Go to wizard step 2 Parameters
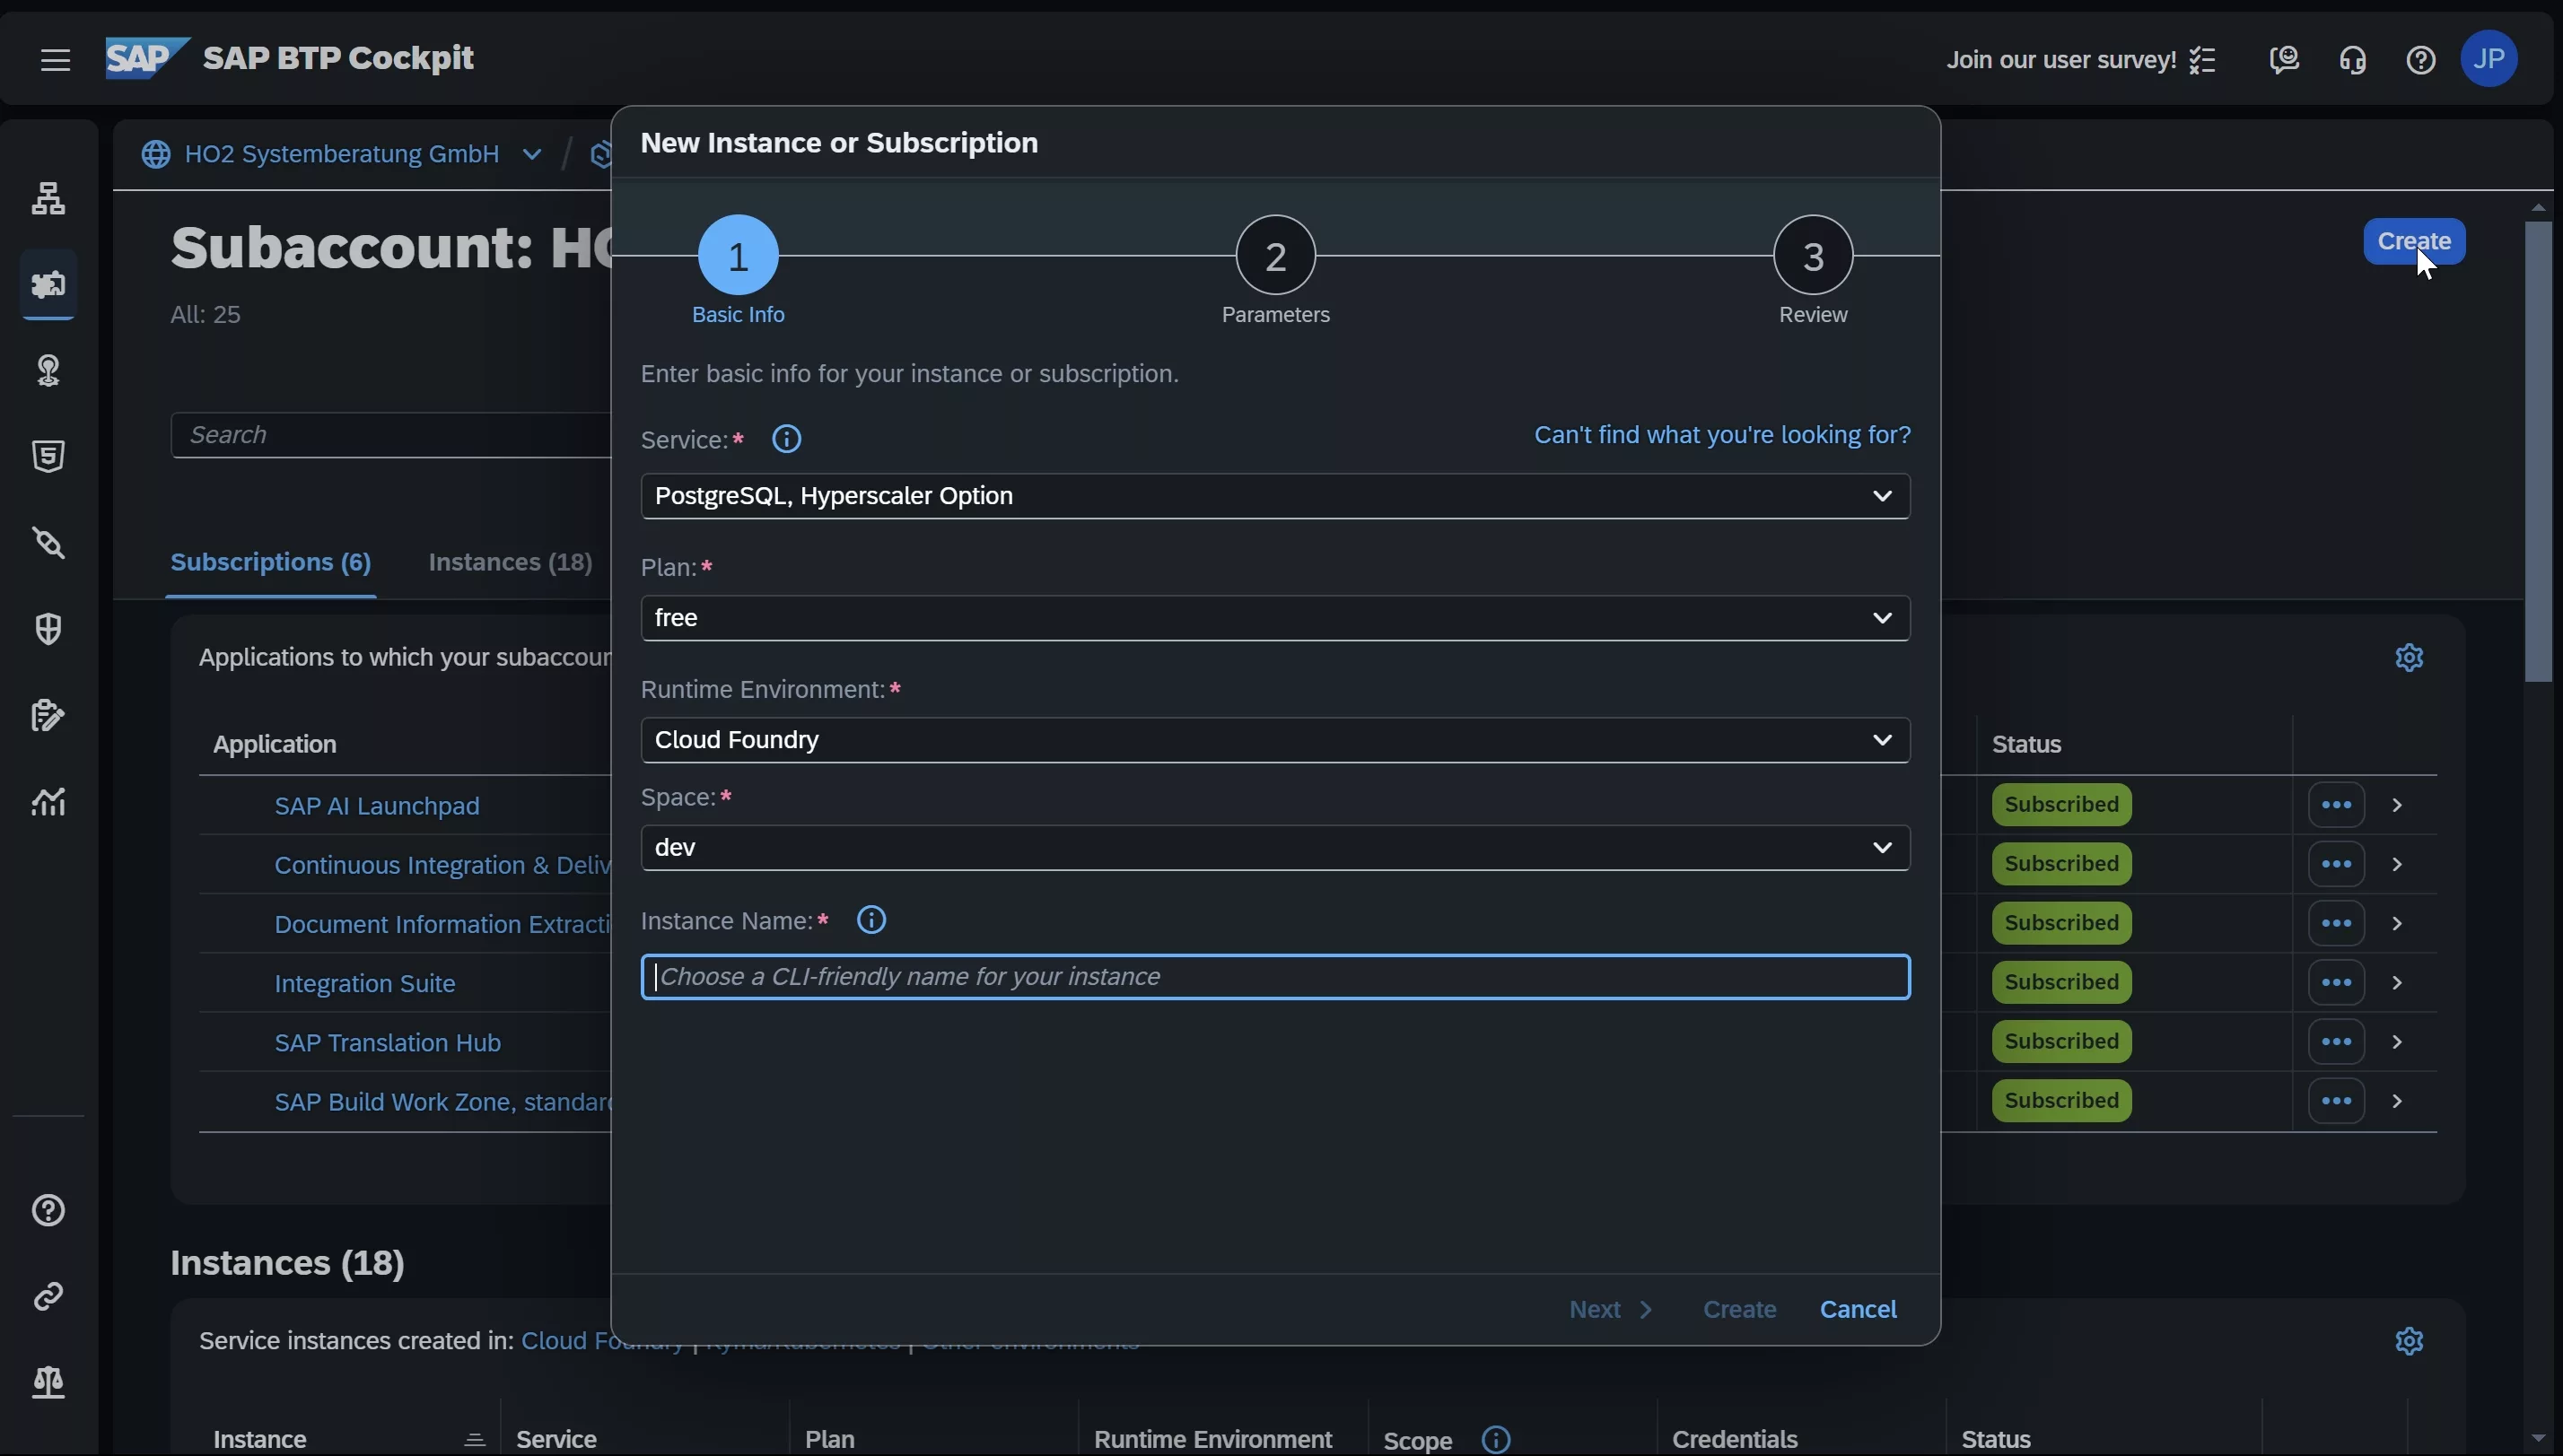The image size is (2563, 1456). (x=1275, y=255)
